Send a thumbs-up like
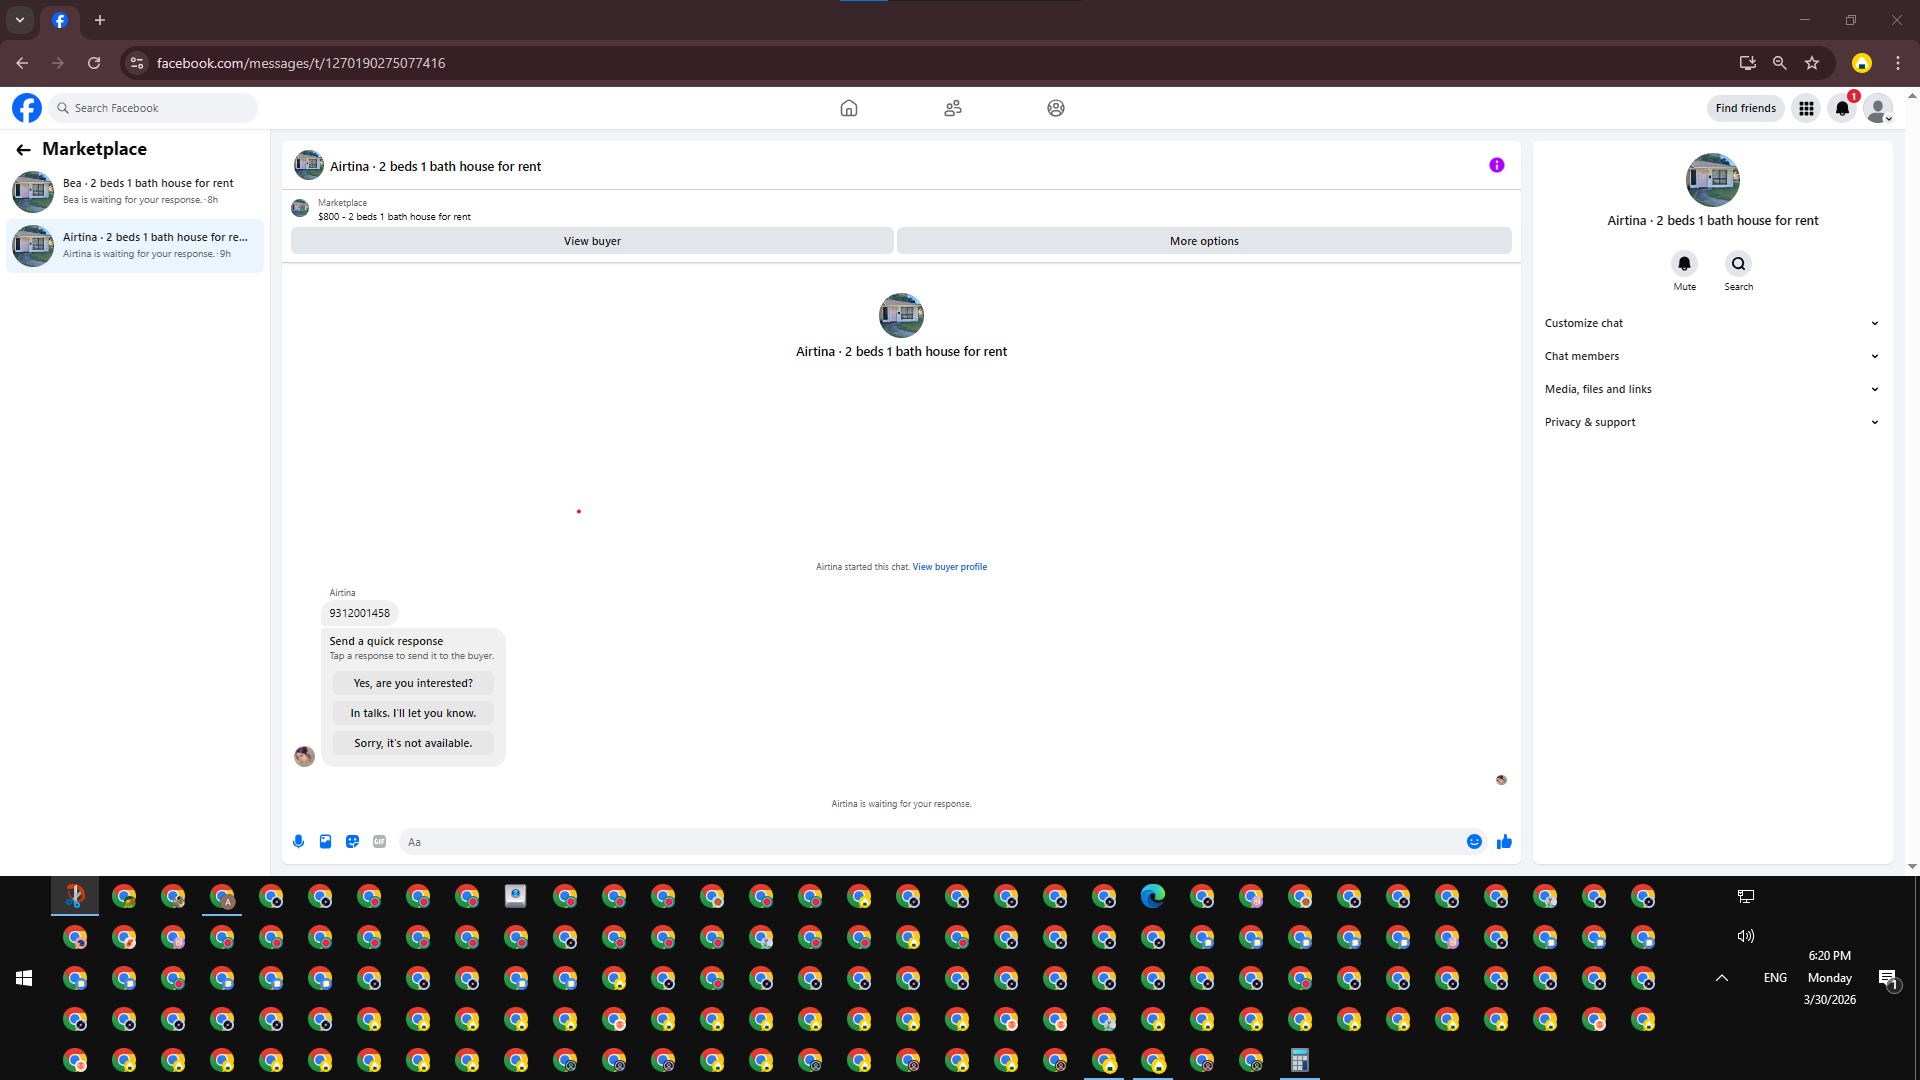Screen dimensions: 1920x1080 click(1504, 842)
